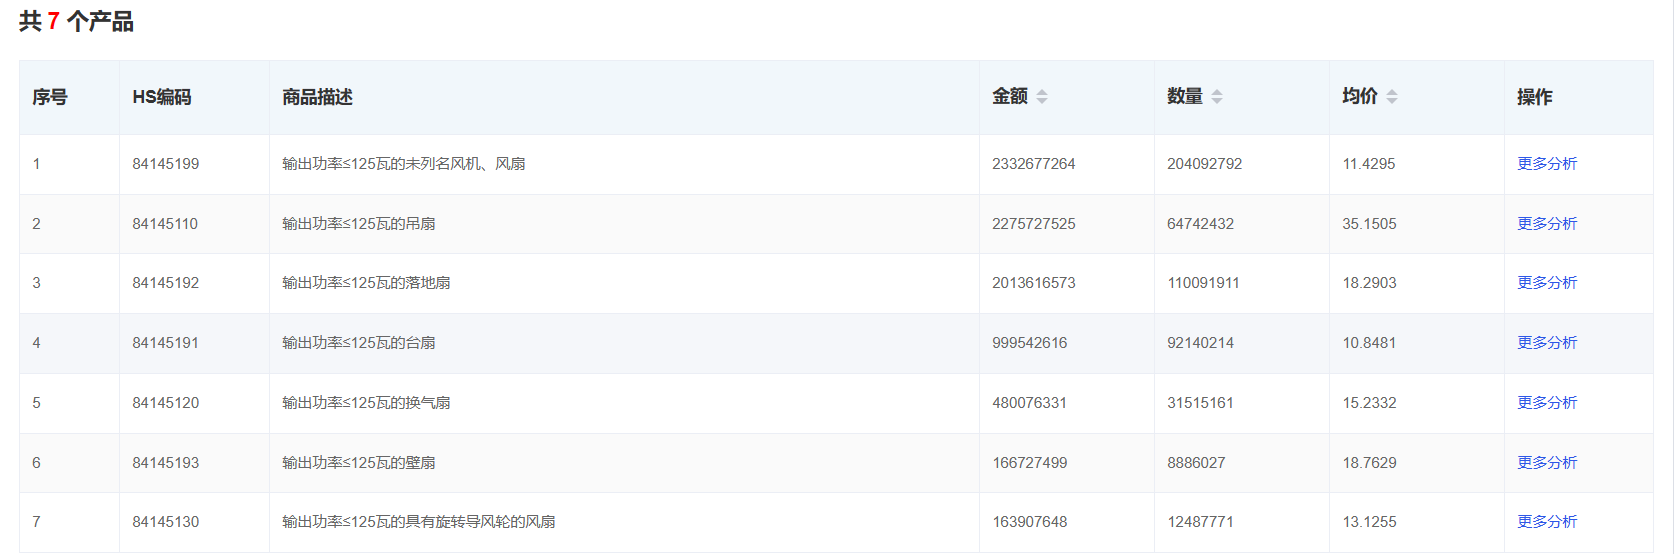Screen dimensions: 1675x554
Task: Click amount value 999542616
Action: tap(1030, 343)
